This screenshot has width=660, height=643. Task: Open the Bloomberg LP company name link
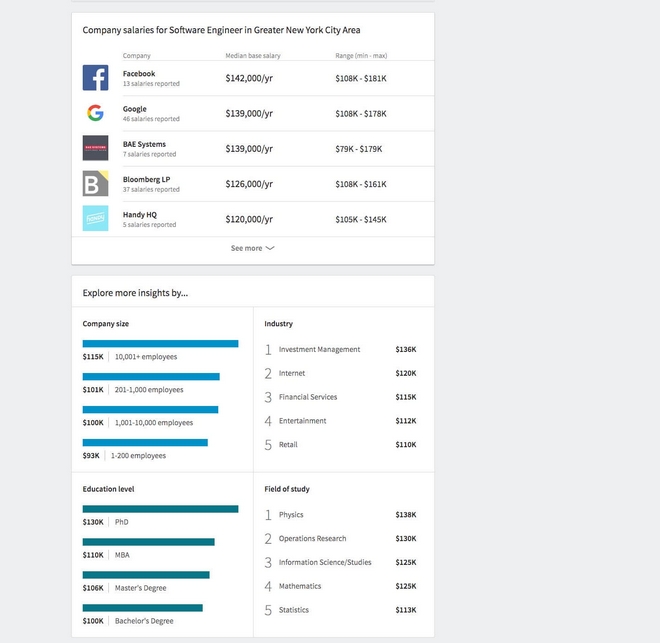pos(146,180)
